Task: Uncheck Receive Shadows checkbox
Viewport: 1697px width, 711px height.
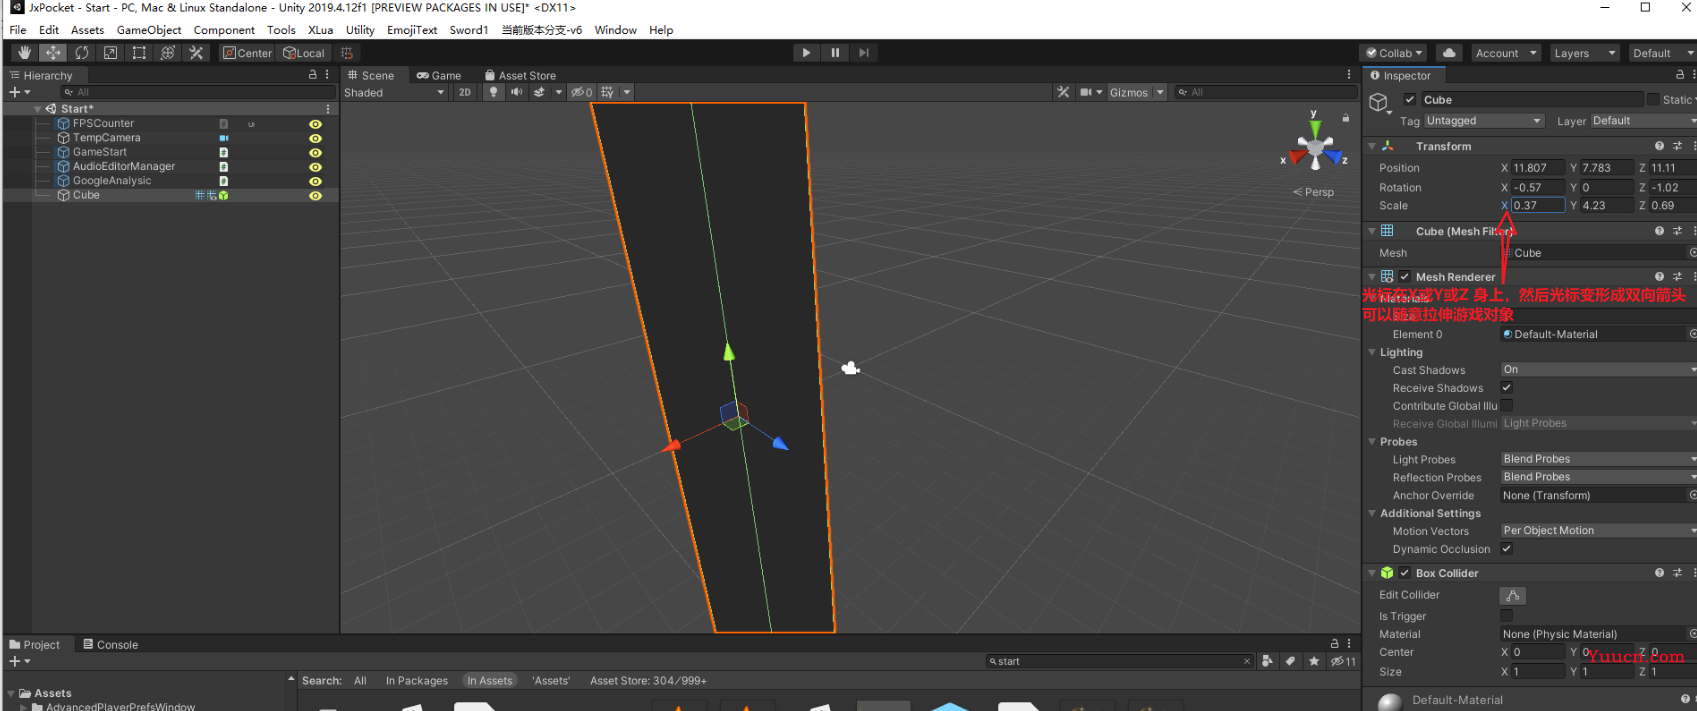Action: tap(1507, 388)
